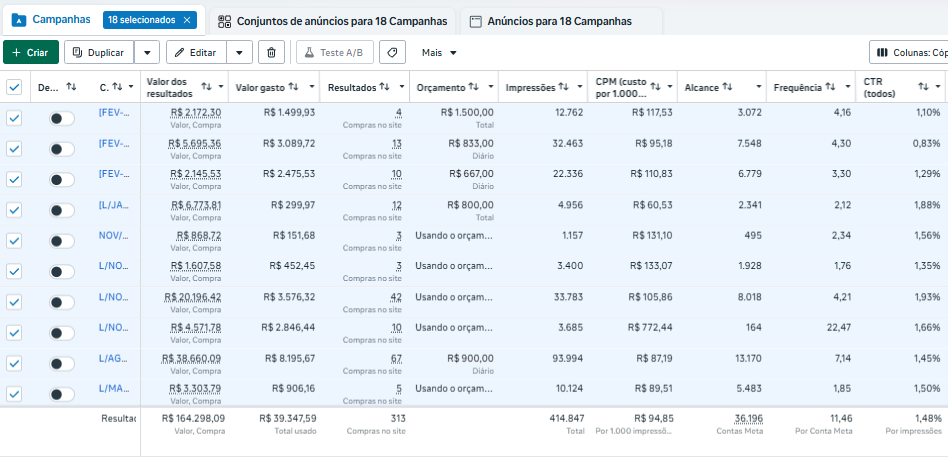The width and height of the screenshot is (948, 458).
Task: Click the R$ 1.500,00 budget cell
Action: click(467, 112)
